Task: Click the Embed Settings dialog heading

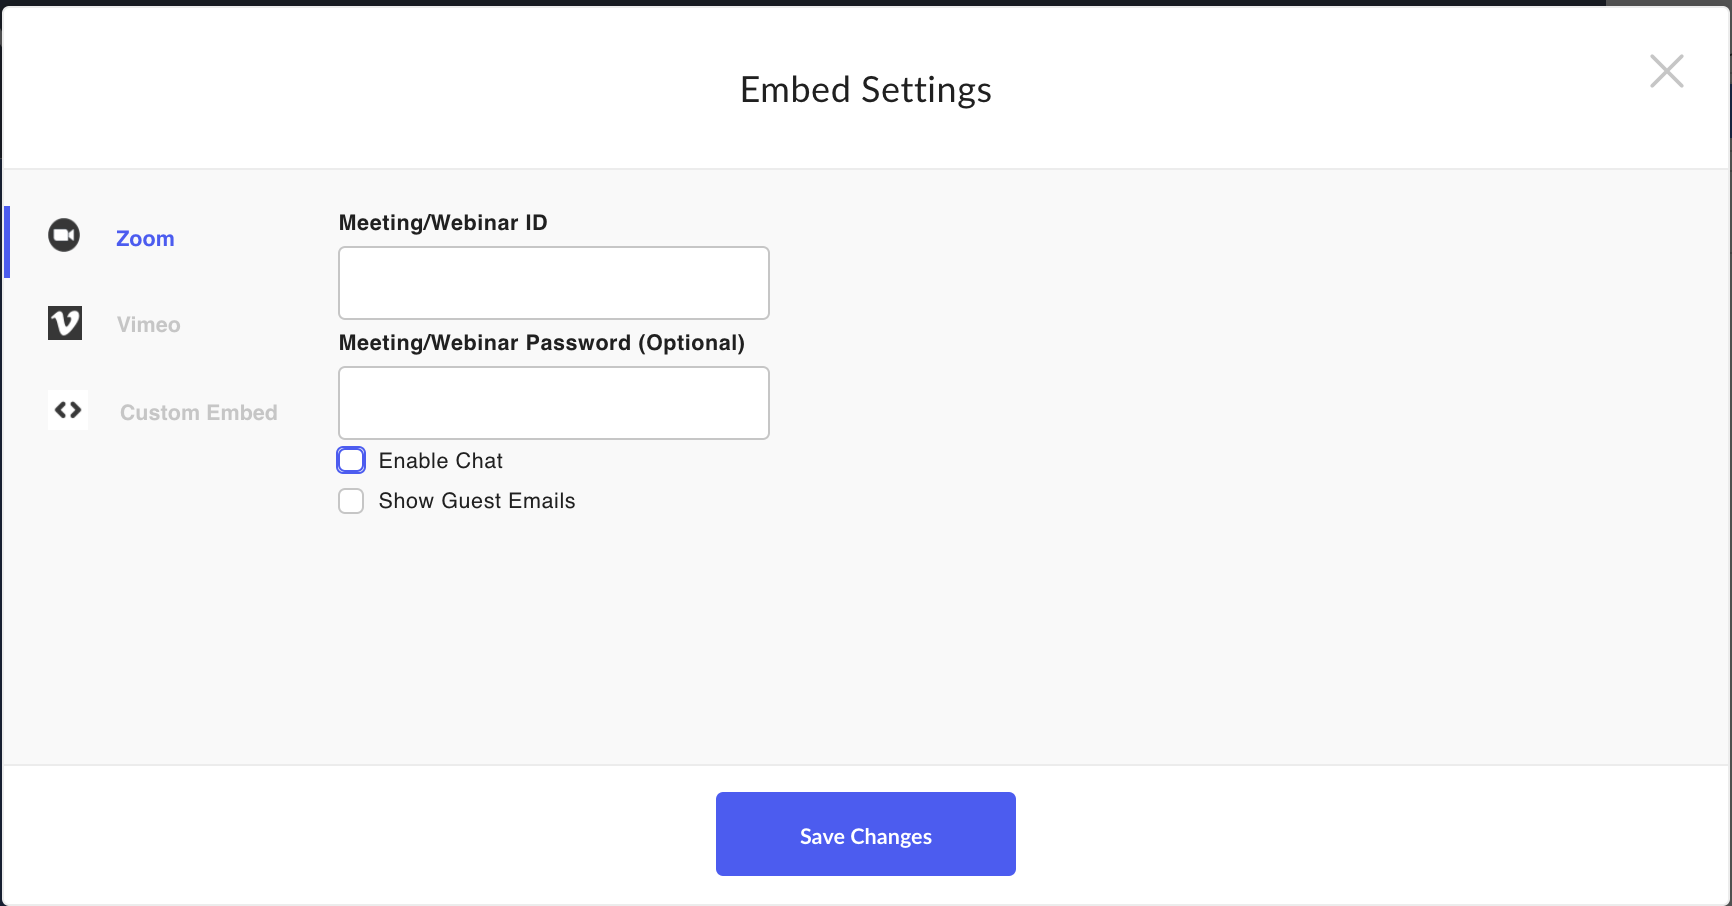Action: [866, 90]
